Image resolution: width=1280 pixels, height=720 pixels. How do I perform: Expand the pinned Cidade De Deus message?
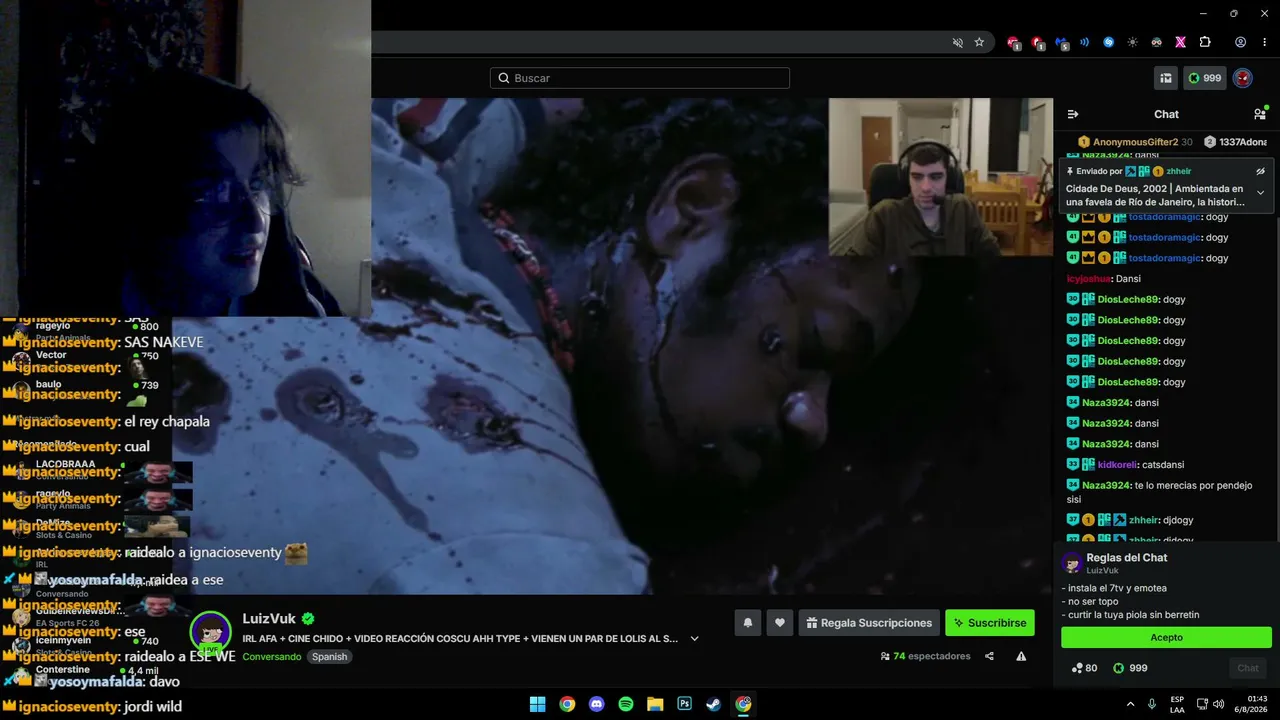(1260, 193)
